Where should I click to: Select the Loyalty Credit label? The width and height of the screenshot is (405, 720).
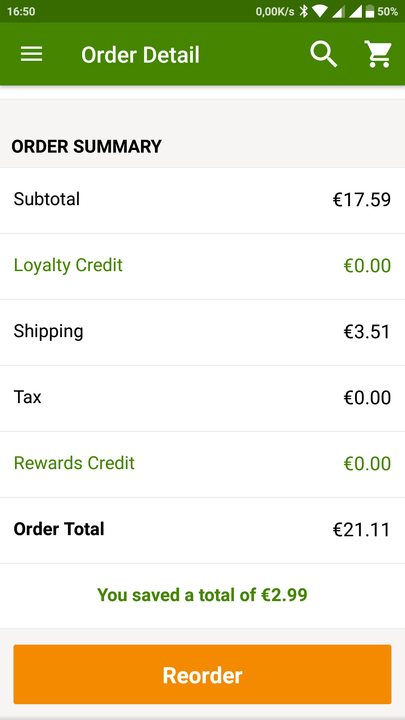tap(68, 265)
